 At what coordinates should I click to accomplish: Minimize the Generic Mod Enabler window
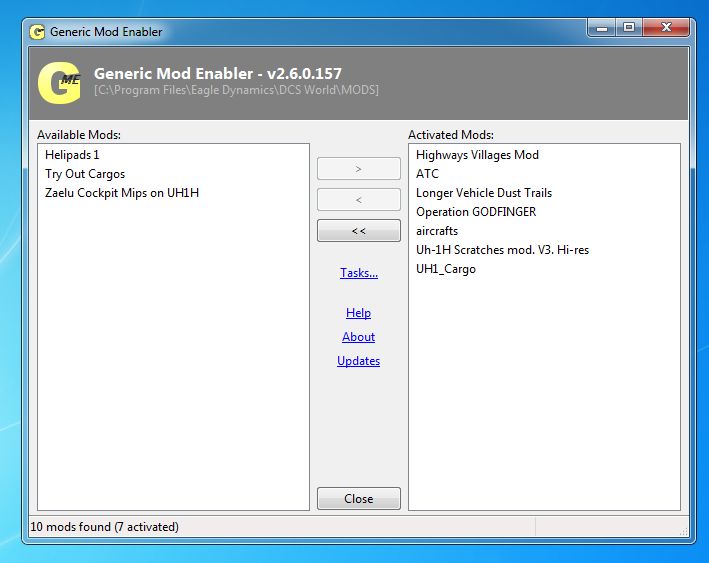pyautogui.click(x=602, y=28)
